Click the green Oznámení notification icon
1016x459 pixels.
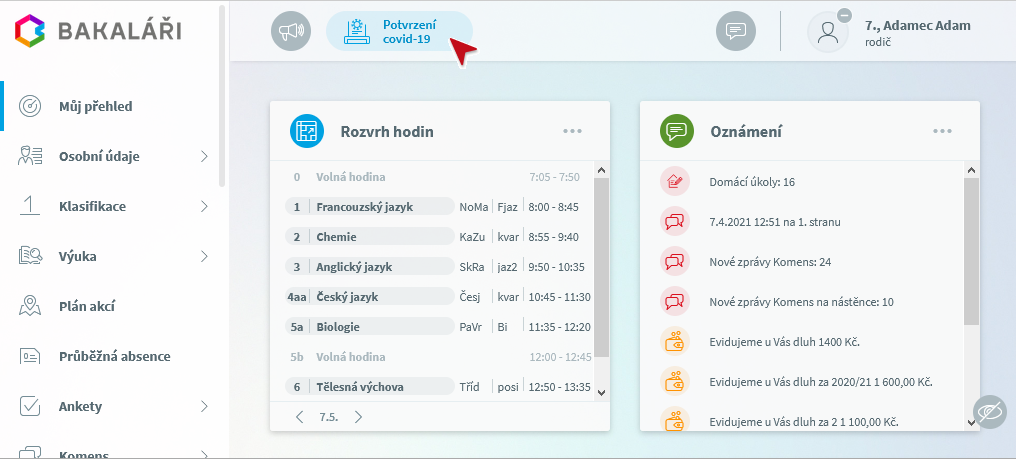click(x=677, y=131)
